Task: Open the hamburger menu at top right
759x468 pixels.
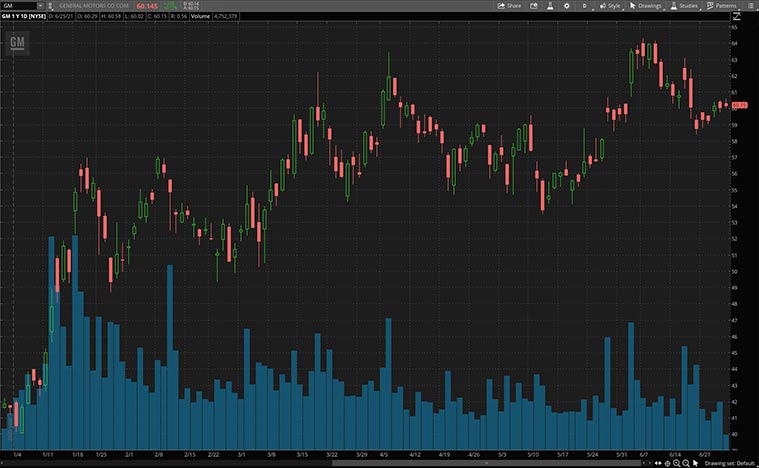Action: tap(750, 5)
